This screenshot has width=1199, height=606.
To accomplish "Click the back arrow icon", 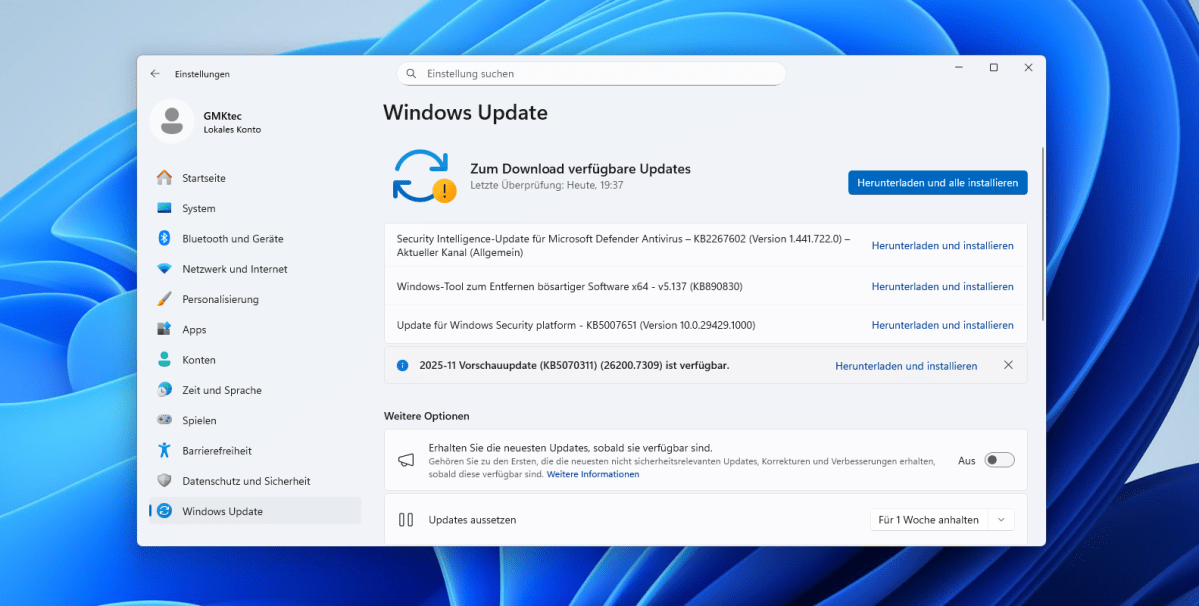I will 154,73.
